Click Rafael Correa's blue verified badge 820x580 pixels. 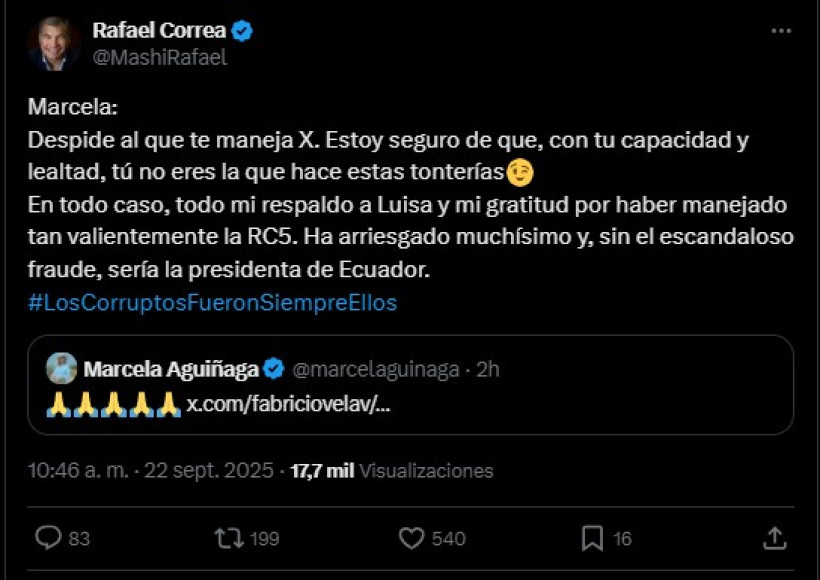click(x=242, y=31)
